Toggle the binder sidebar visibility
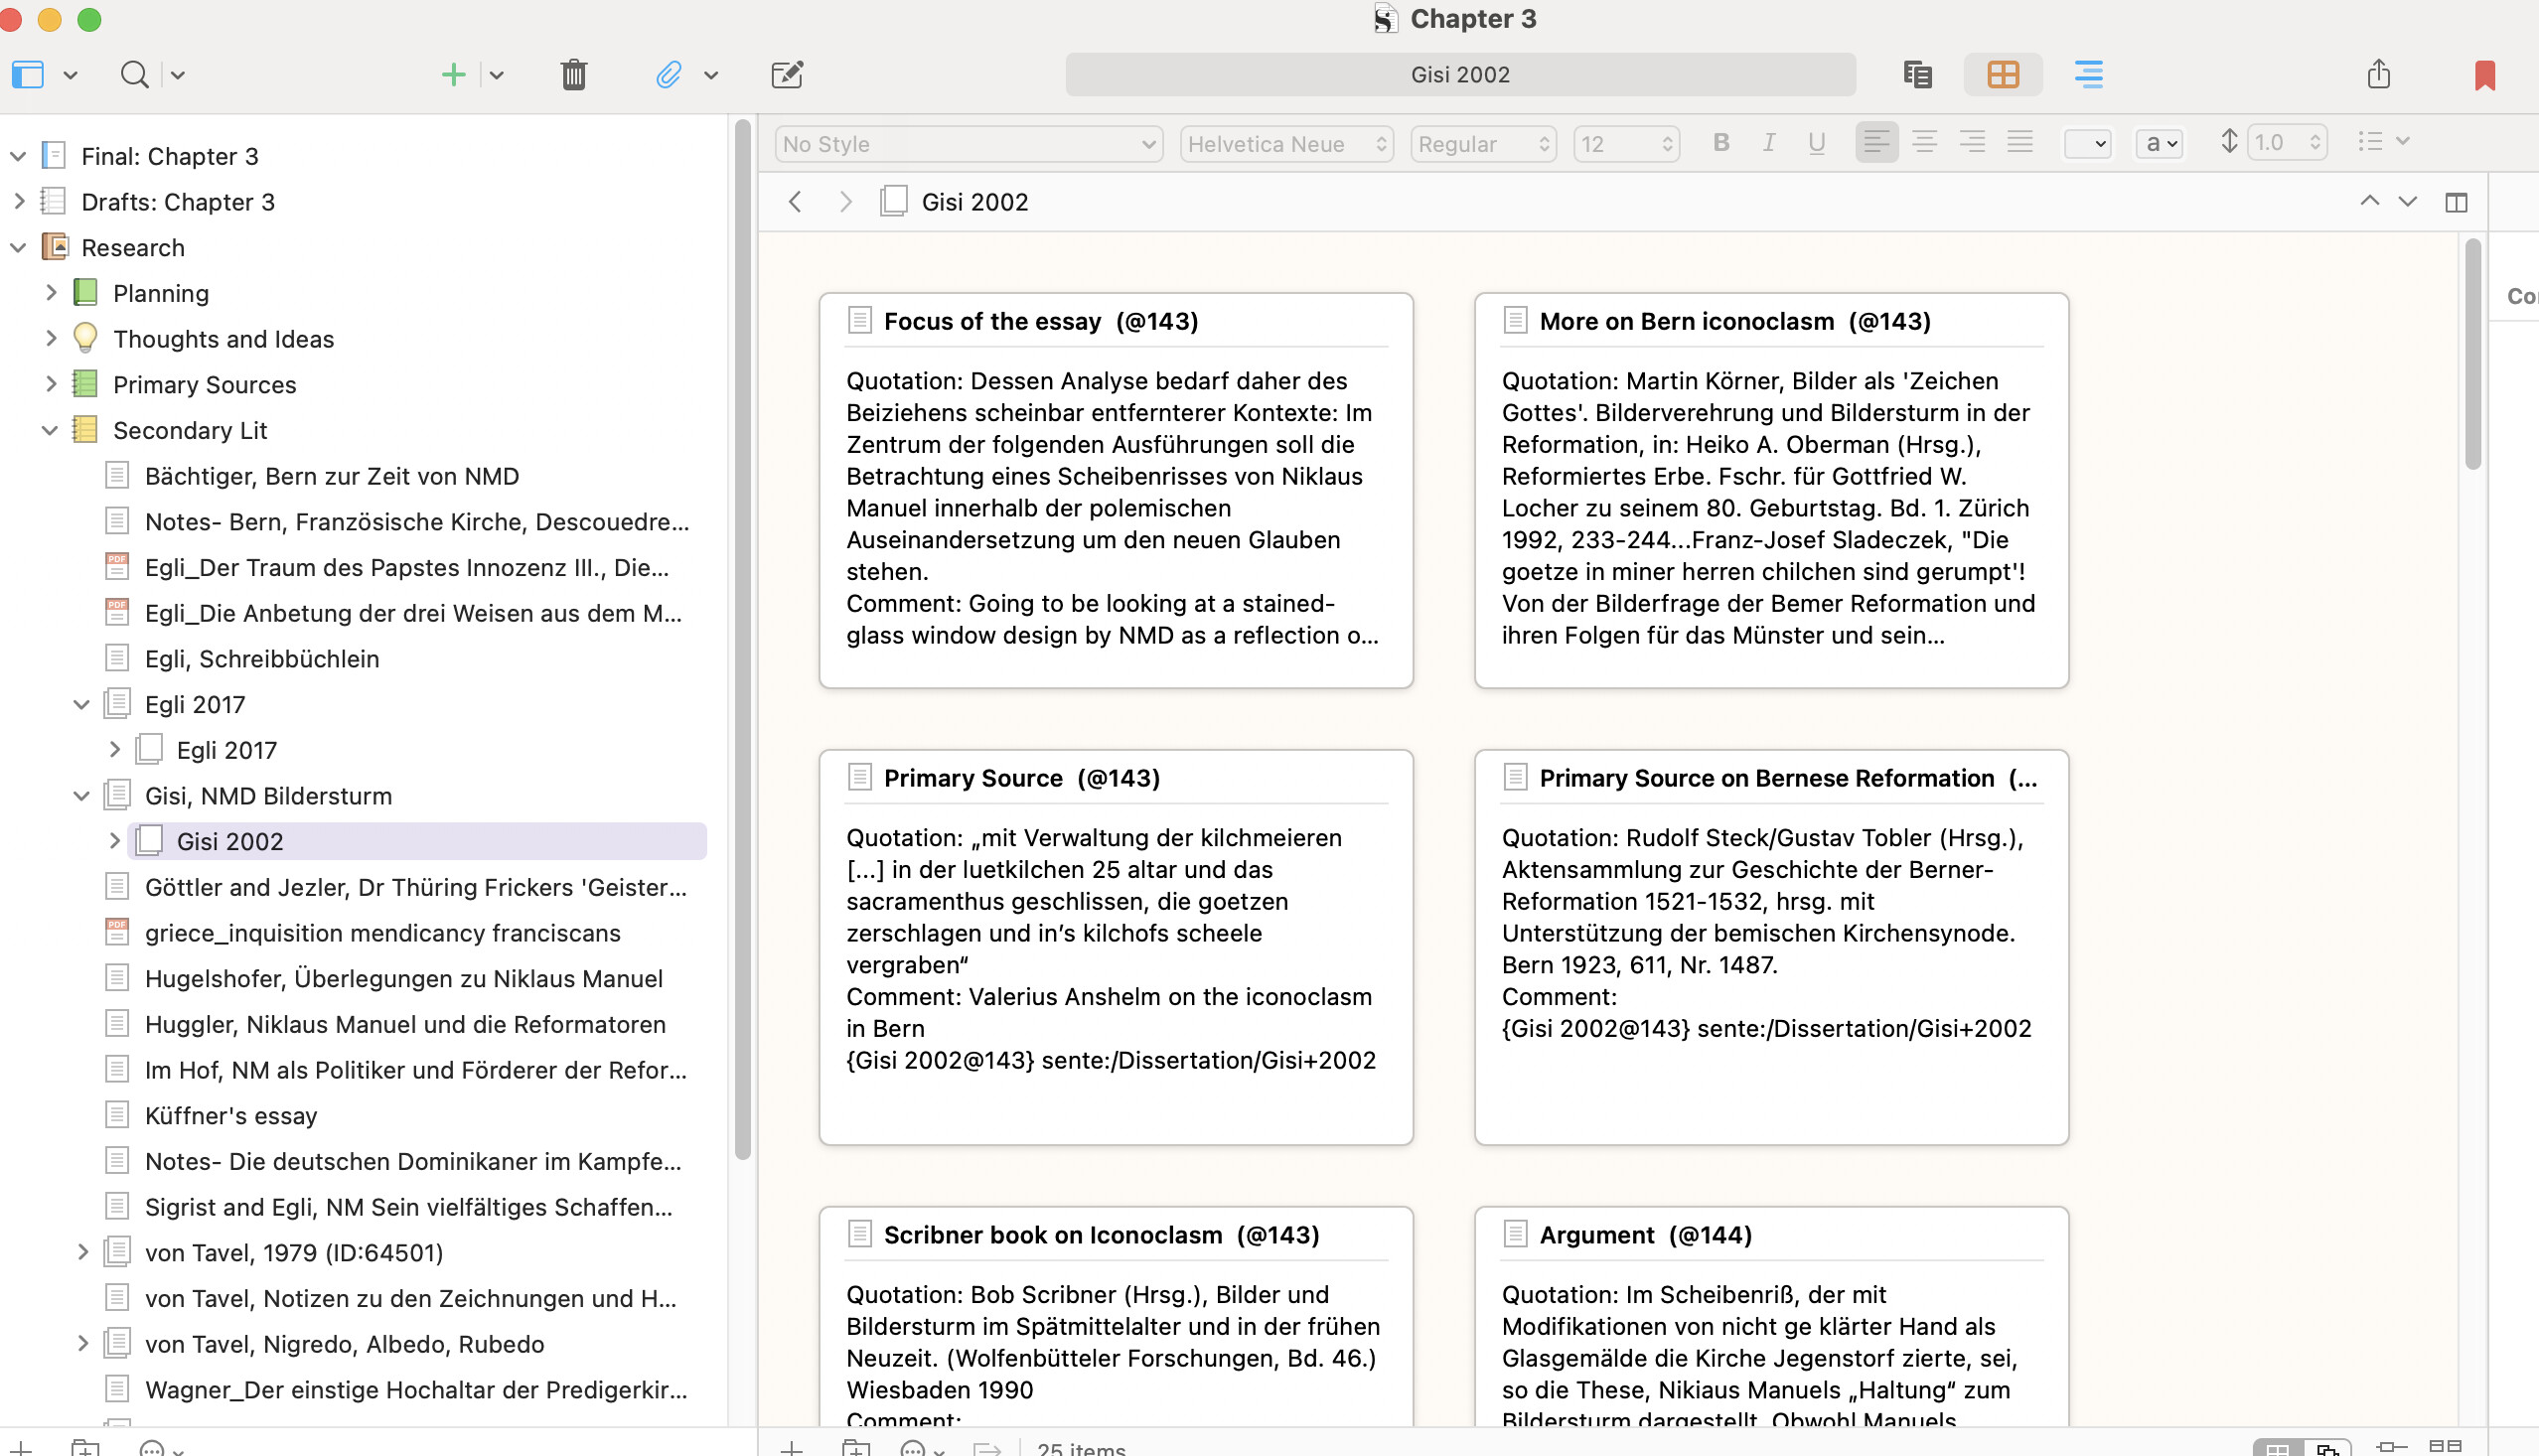This screenshot has width=2539, height=1456. [29, 74]
